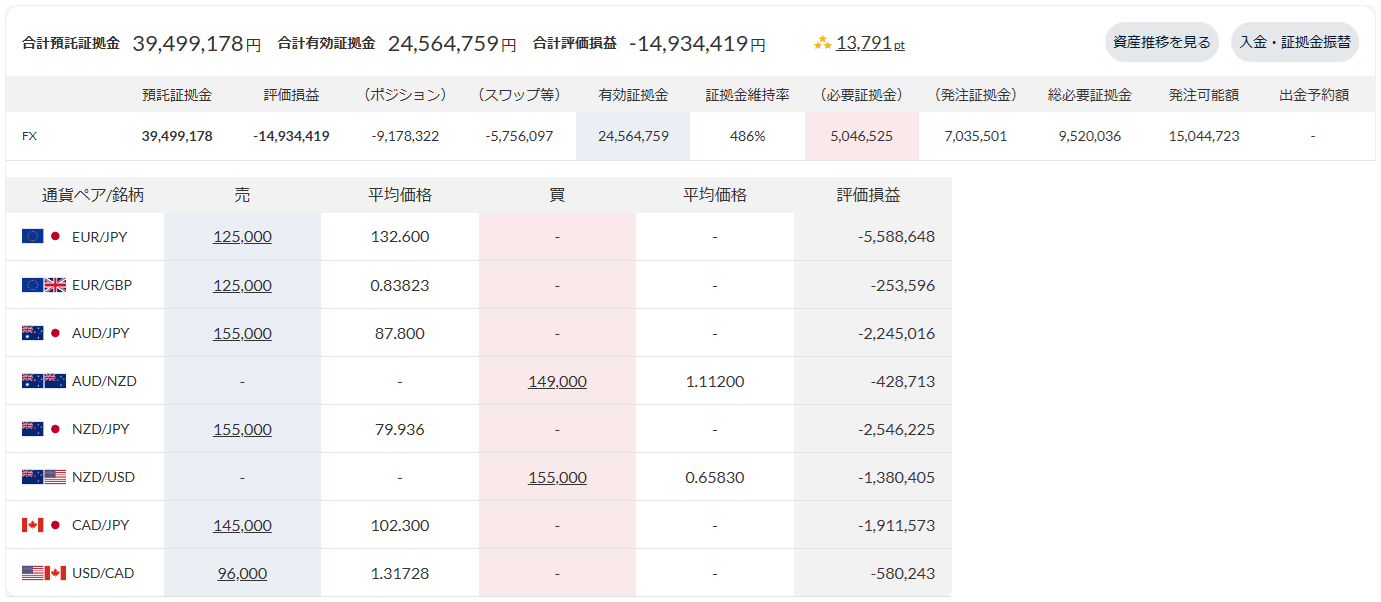
Task: Click the EUR/JPY currency pair flag icon
Action: 43,237
